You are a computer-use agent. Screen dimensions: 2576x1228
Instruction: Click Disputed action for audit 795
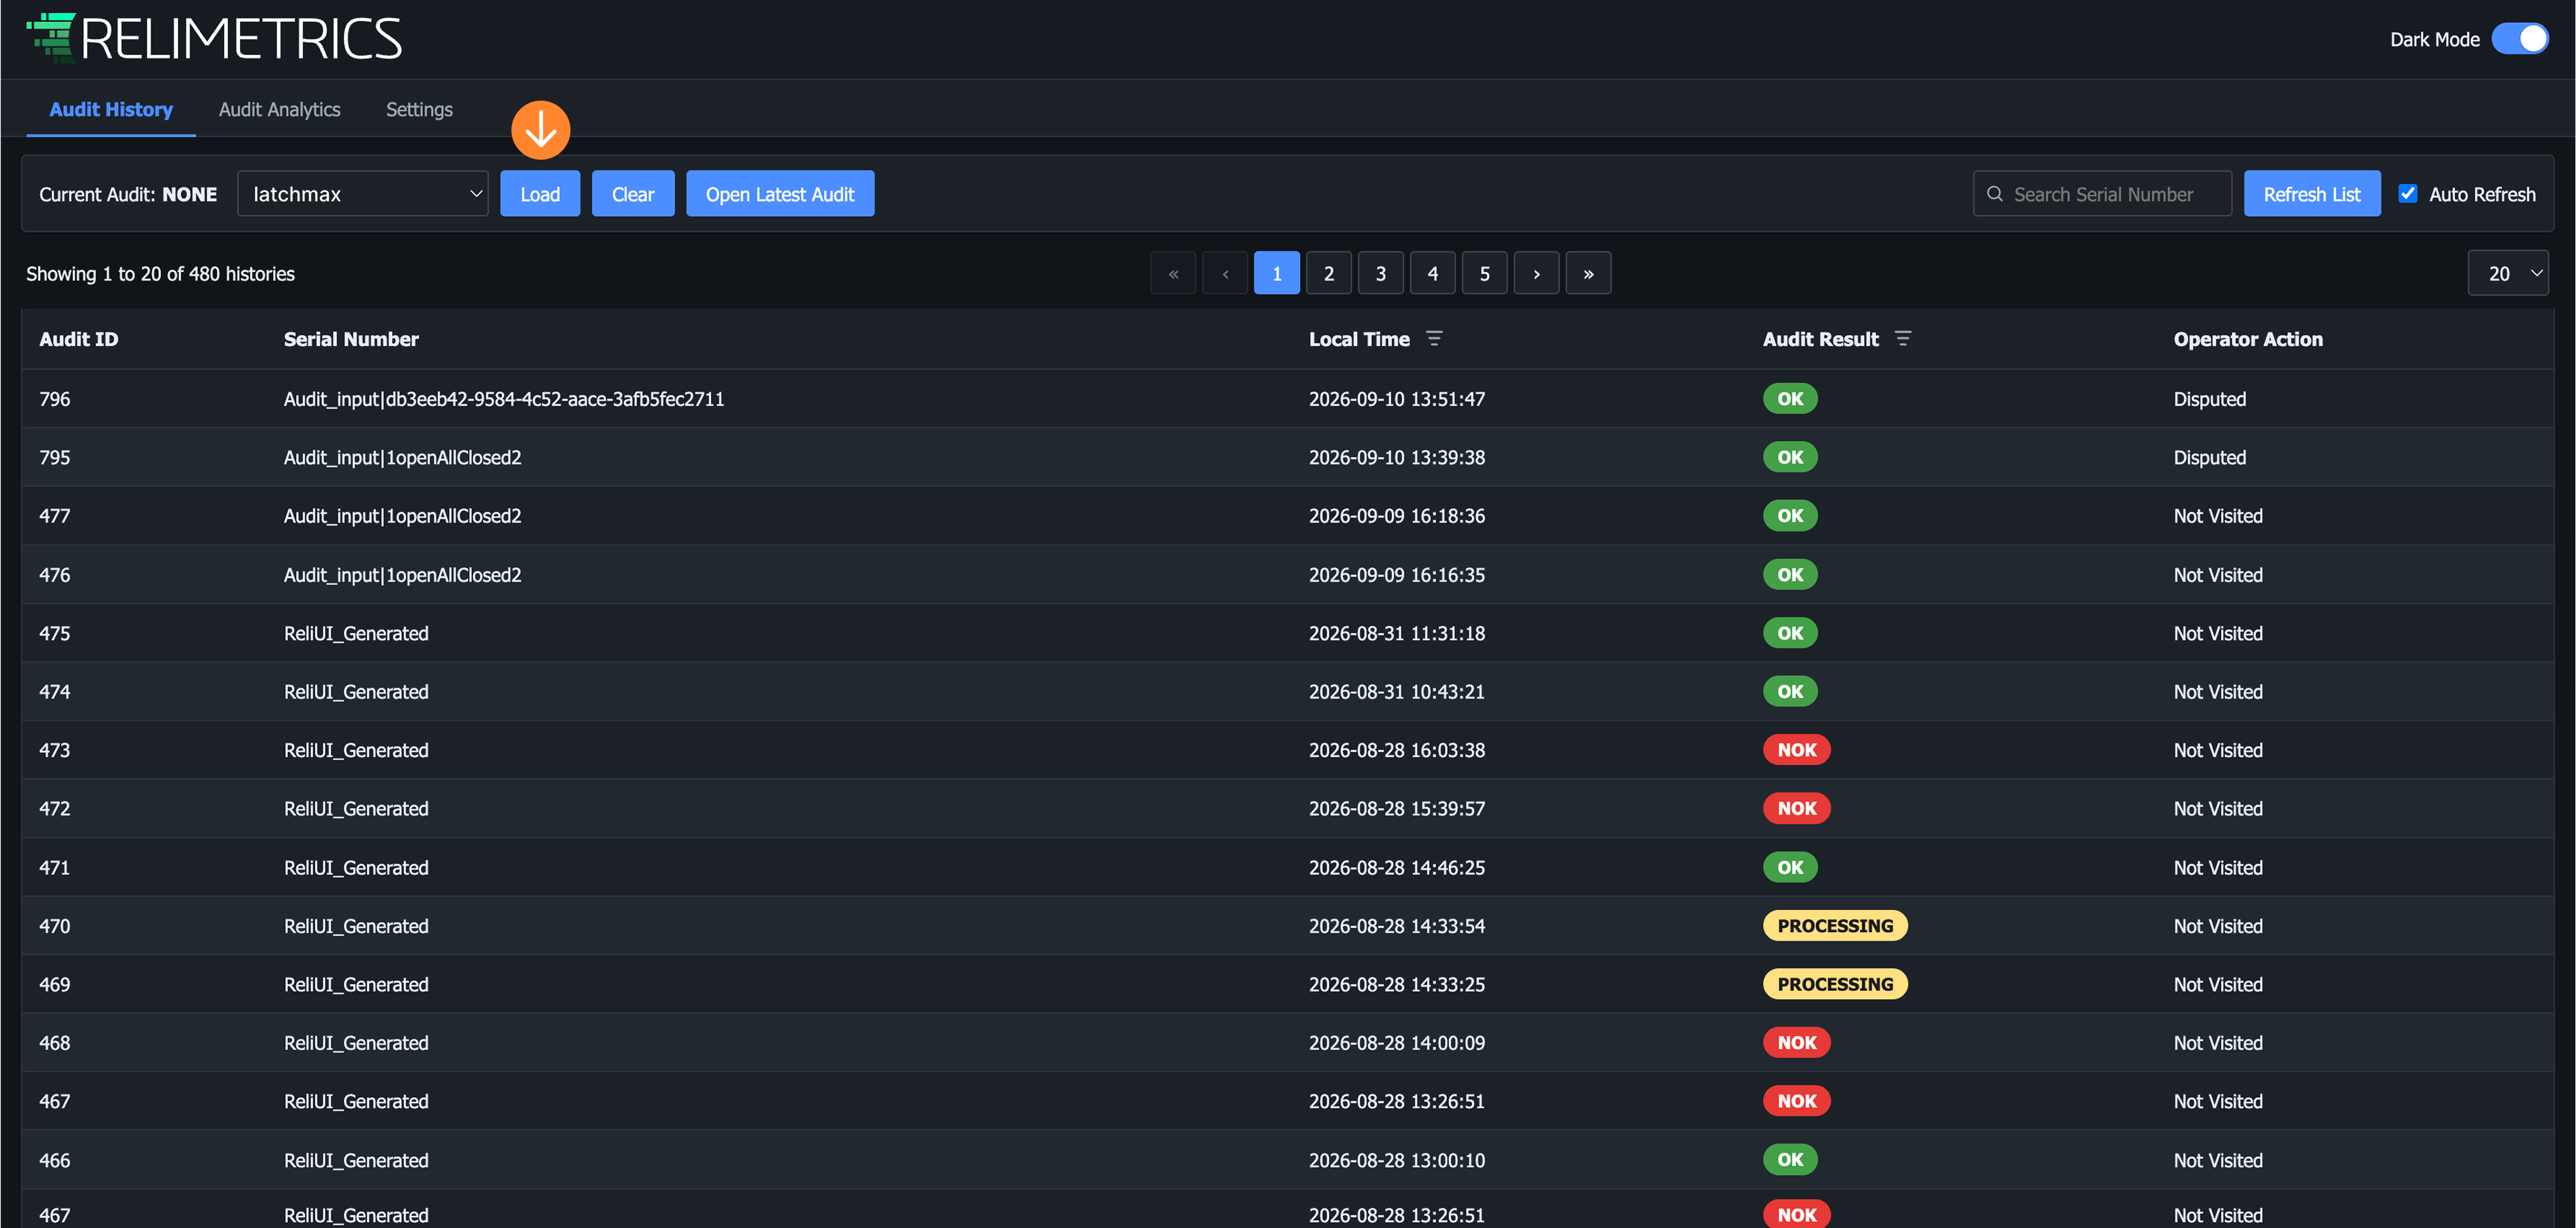[x=2210, y=457]
